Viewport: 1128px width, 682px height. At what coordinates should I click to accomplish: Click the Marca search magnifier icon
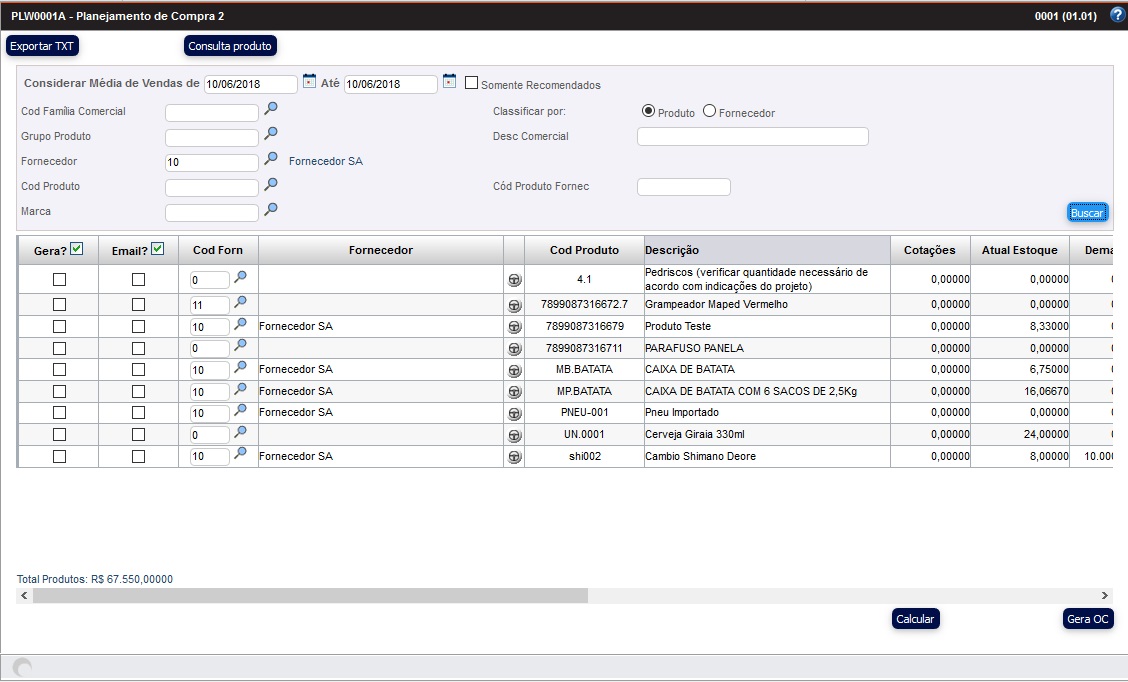pos(271,210)
